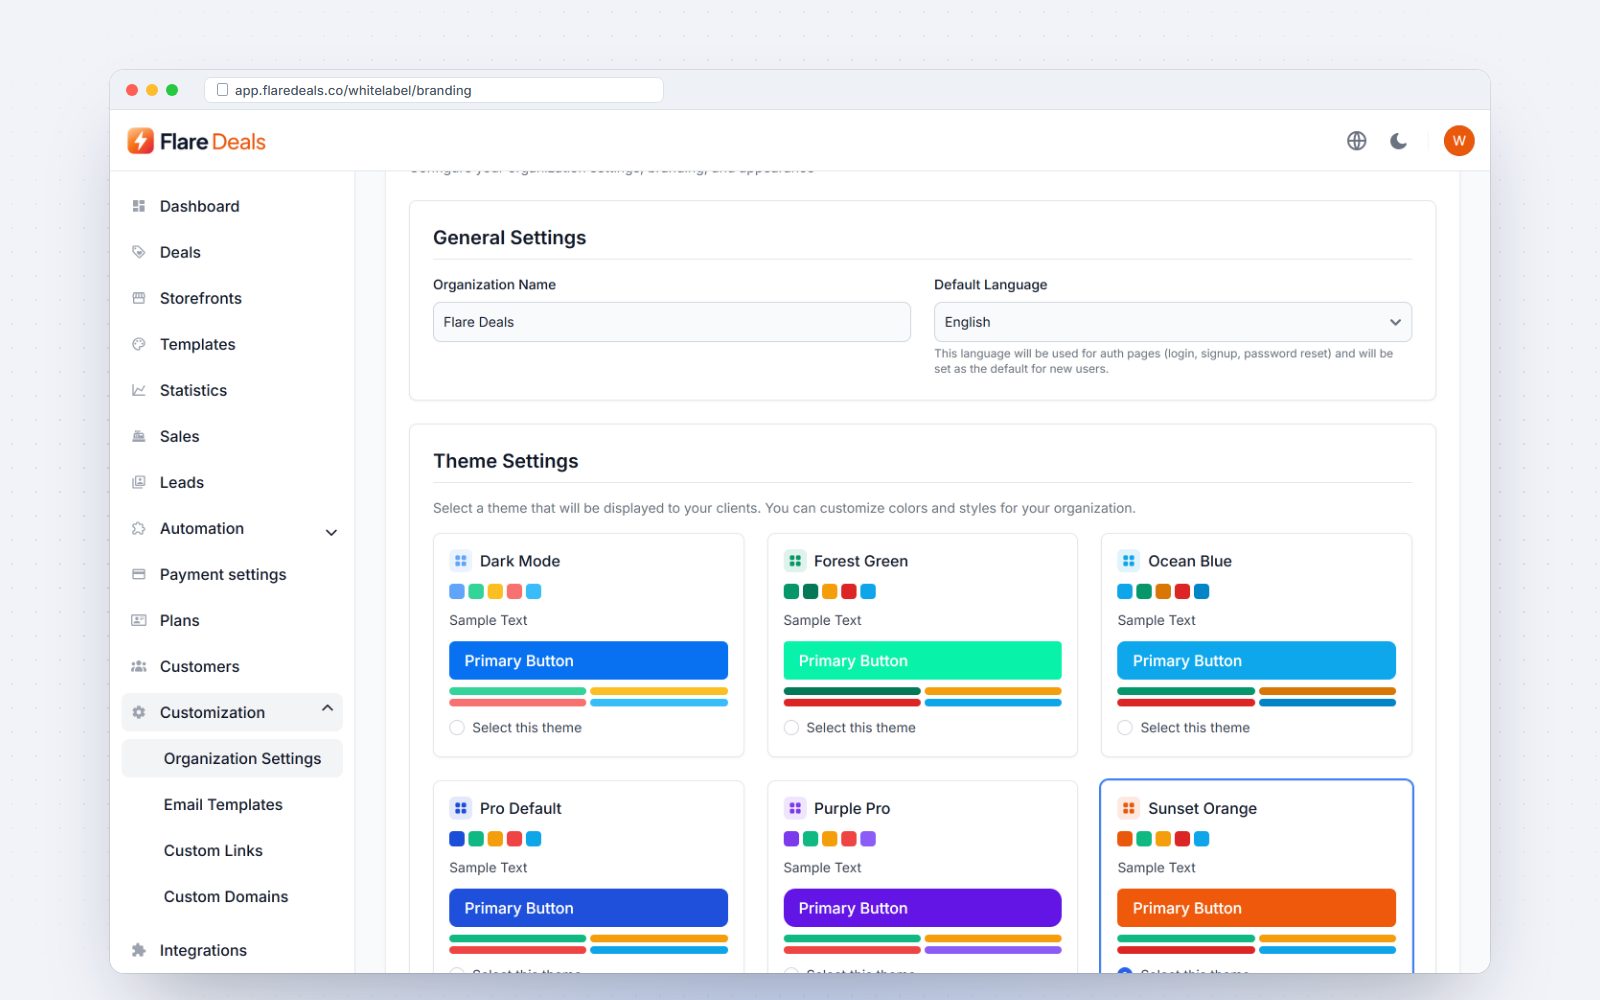This screenshot has height=1000, width=1600.
Task: Click first color swatch in Dark Mode card
Action: [x=457, y=591]
